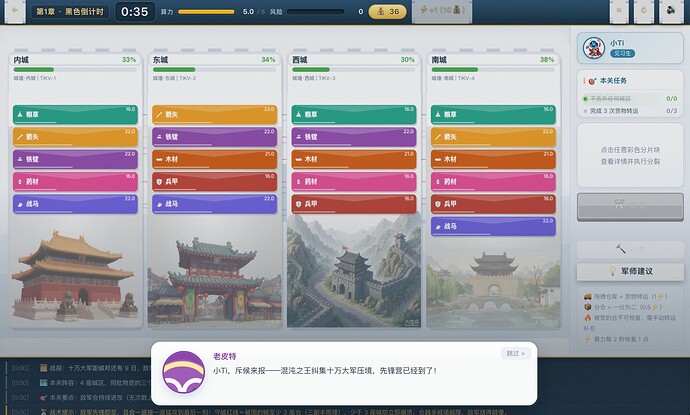690x415 pixels.
Task: Click the 西城 health bar at 30%
Action: pyautogui.click(x=354, y=70)
